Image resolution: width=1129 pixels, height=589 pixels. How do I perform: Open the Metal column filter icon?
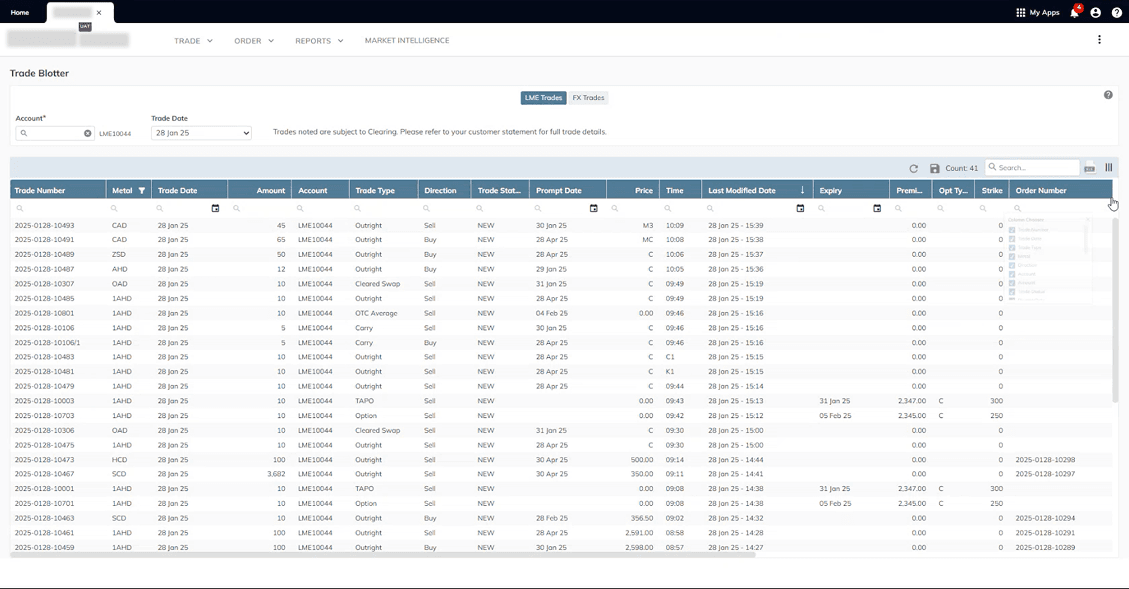coord(140,190)
